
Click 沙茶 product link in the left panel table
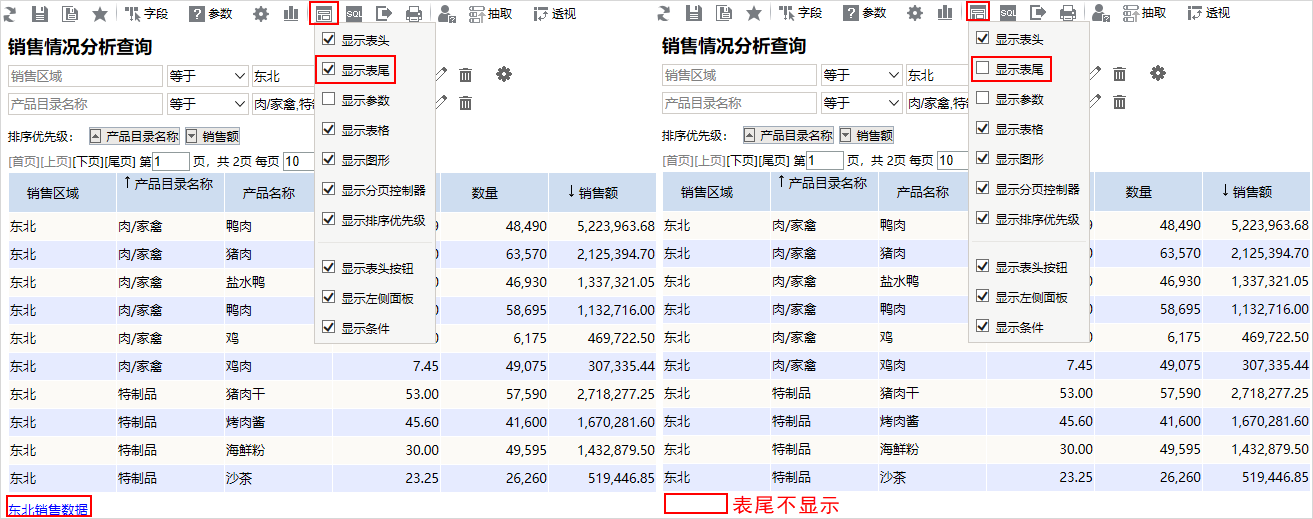tap(238, 478)
